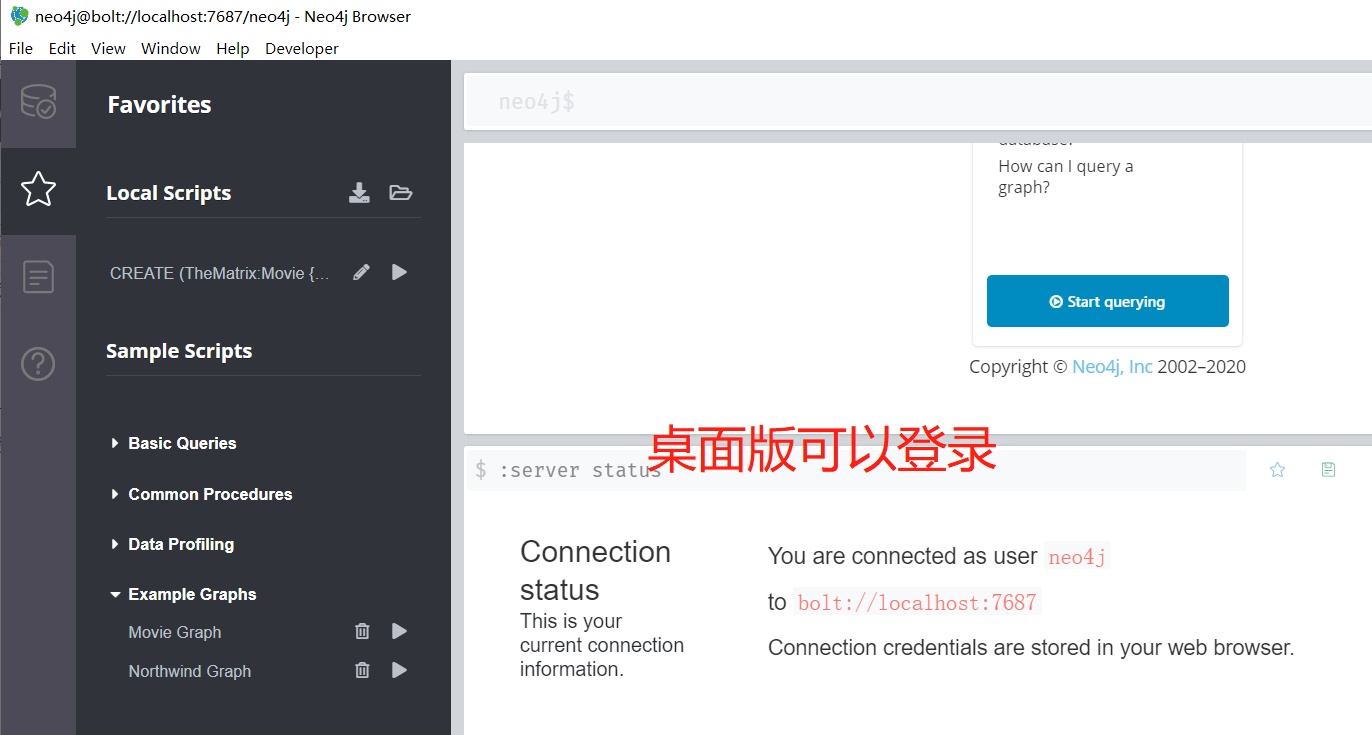Click the Sample Scripts heading
The width and height of the screenshot is (1372, 735).
tap(179, 351)
